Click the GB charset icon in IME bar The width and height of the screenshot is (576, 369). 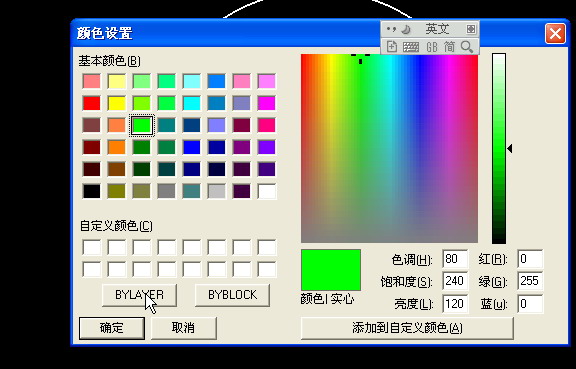click(x=432, y=47)
